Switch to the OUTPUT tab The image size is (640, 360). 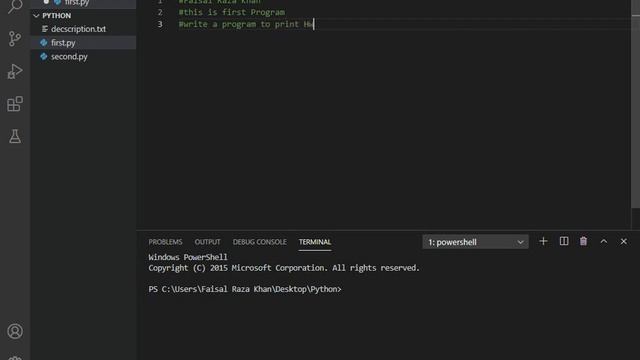click(x=207, y=242)
